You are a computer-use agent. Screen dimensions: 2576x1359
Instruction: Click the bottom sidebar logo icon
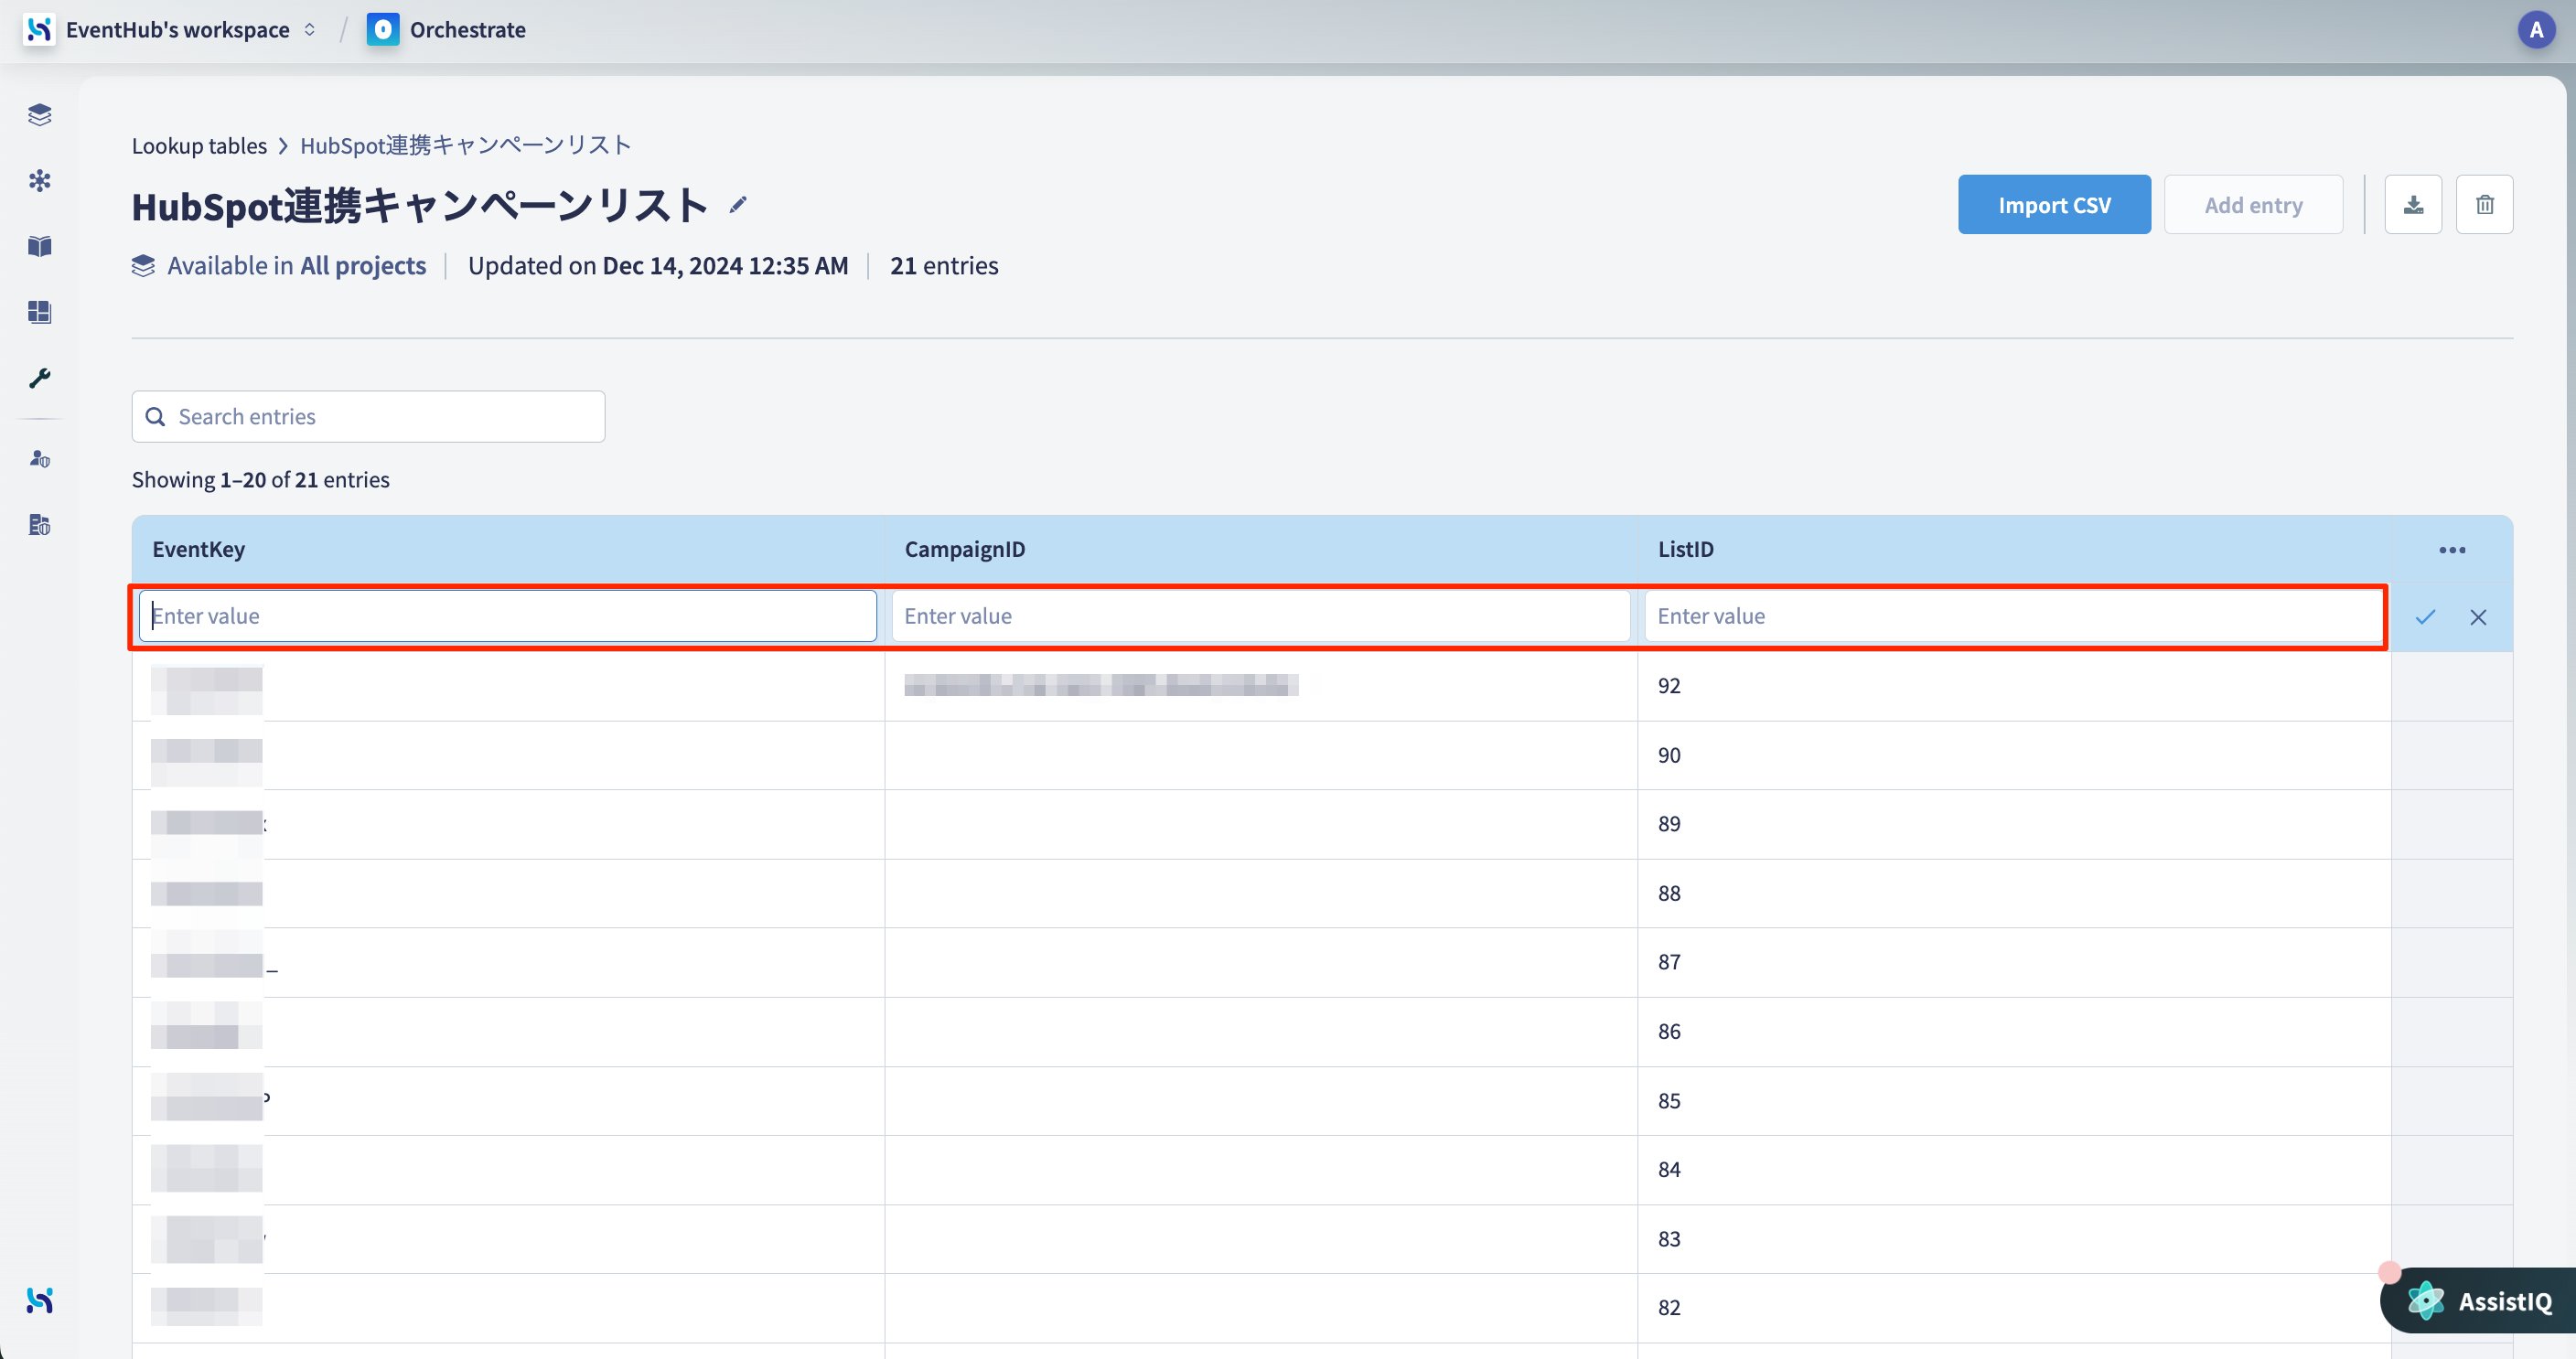tap(40, 1300)
